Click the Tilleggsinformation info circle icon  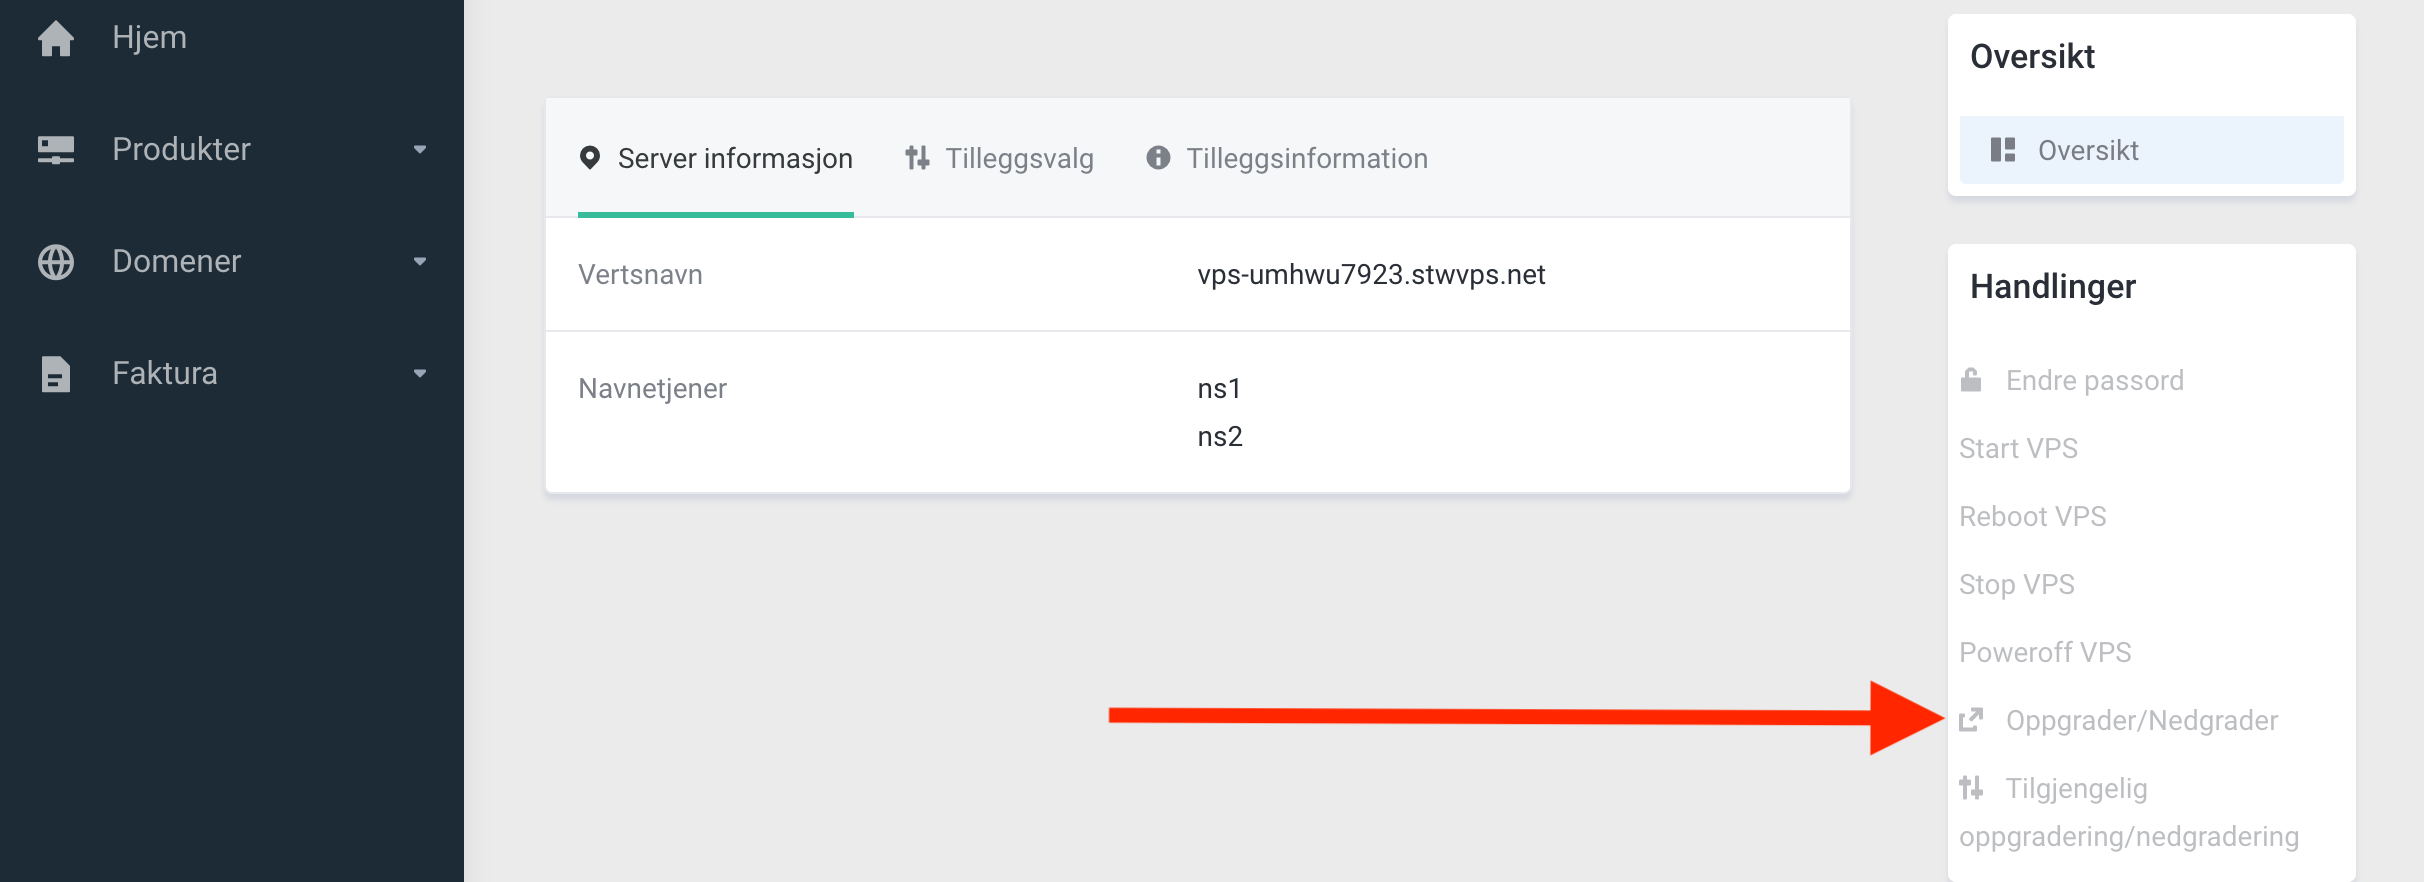[1158, 158]
